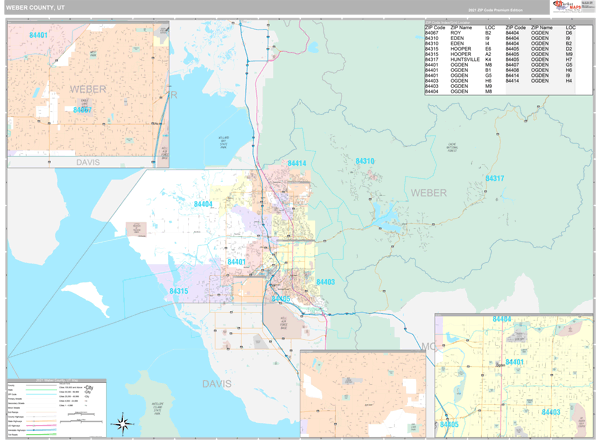Click the compass rose

click(x=122, y=424)
